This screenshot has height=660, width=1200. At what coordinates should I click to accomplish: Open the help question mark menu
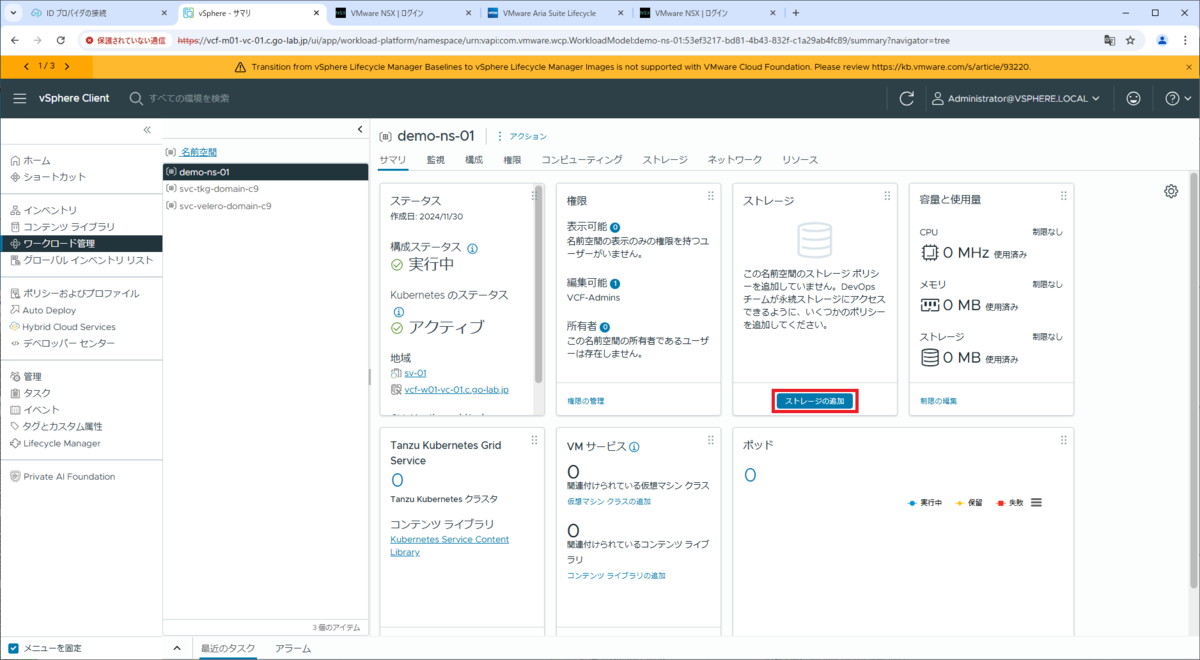click(1179, 98)
